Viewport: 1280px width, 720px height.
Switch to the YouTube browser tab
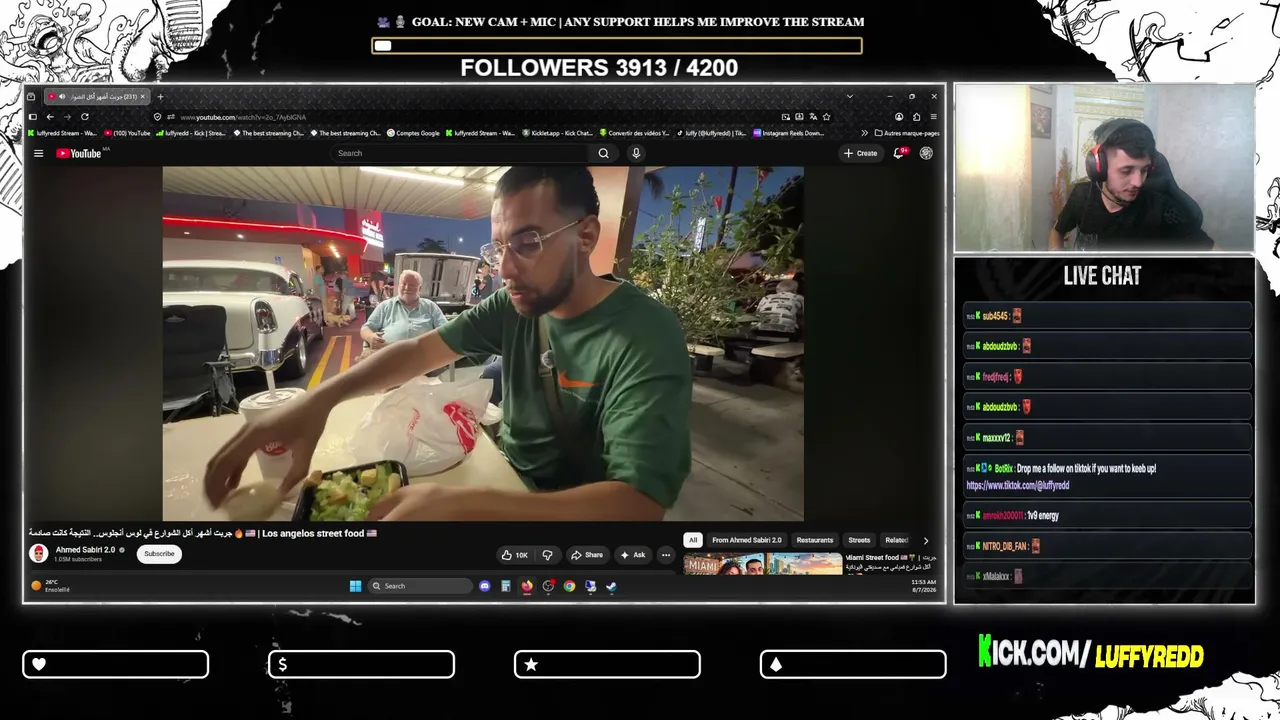coord(97,97)
